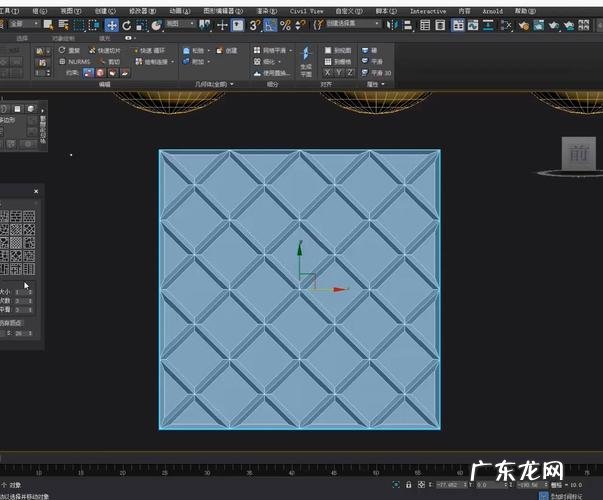The width and height of the screenshot is (603, 500).
Task: Pick the 剪切 (Cut) tool in the ribbon
Action: [x=108, y=61]
